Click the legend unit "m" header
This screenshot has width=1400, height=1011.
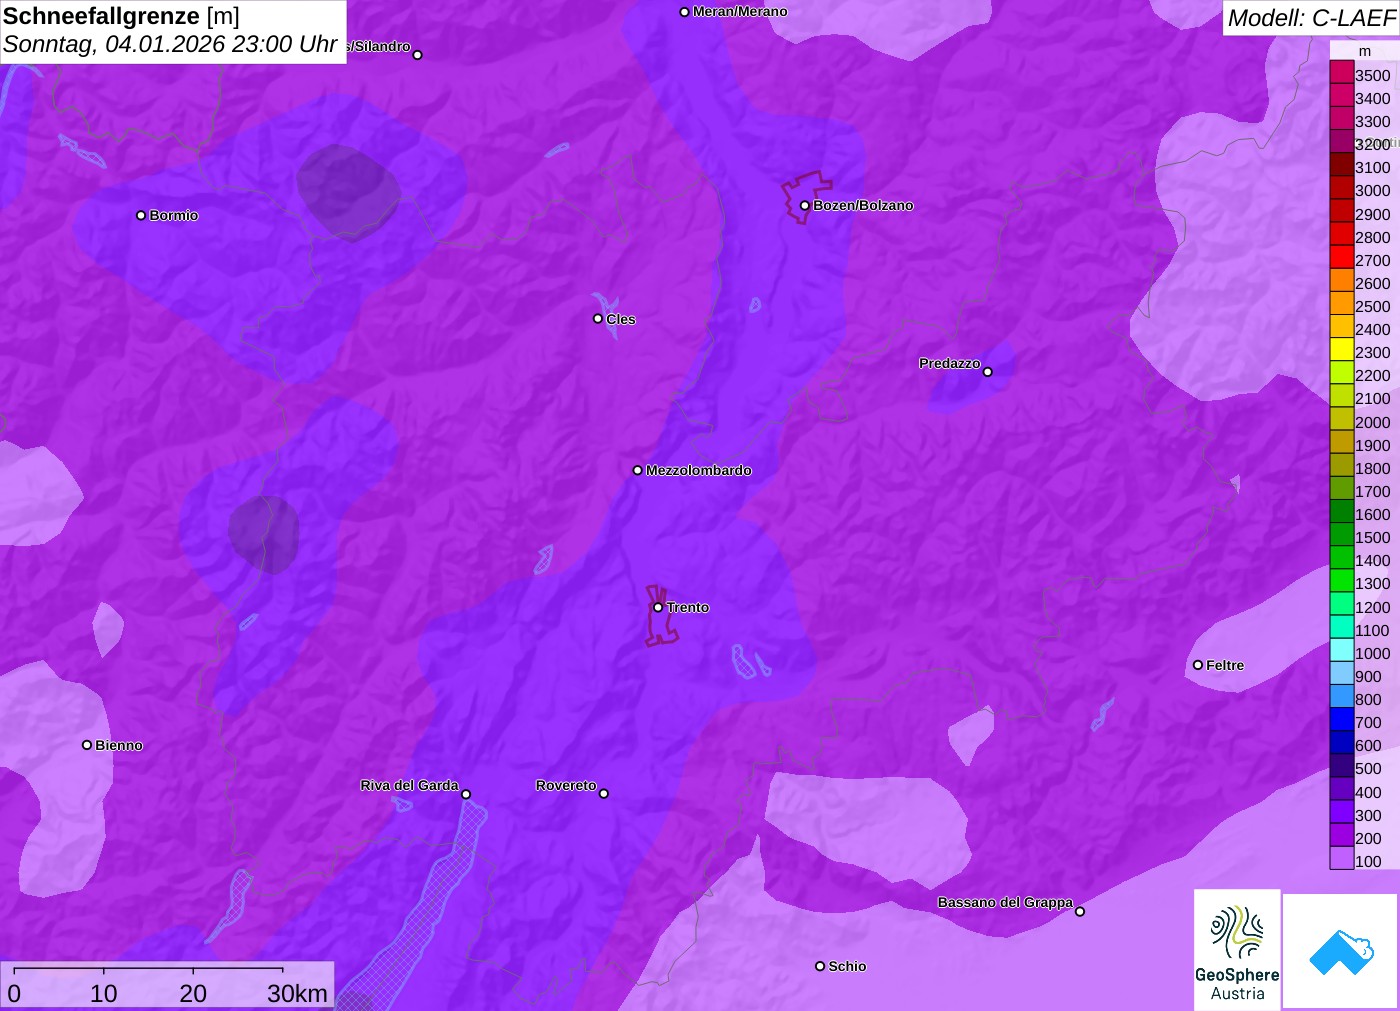1365,51
